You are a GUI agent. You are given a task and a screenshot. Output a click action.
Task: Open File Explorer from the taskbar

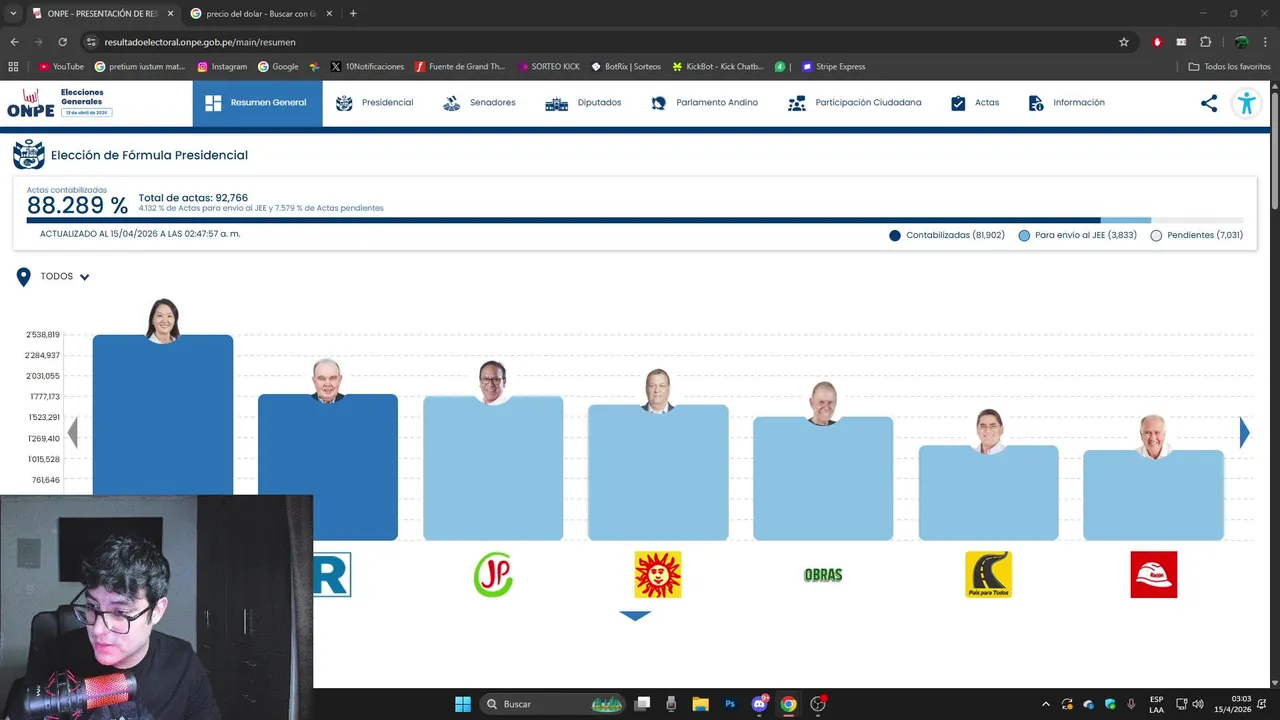pos(700,704)
